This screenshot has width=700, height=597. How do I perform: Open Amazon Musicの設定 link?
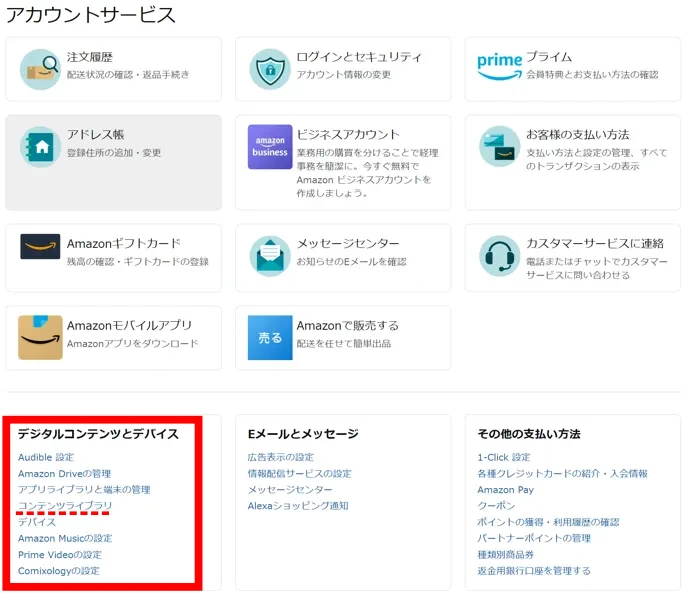(x=65, y=538)
